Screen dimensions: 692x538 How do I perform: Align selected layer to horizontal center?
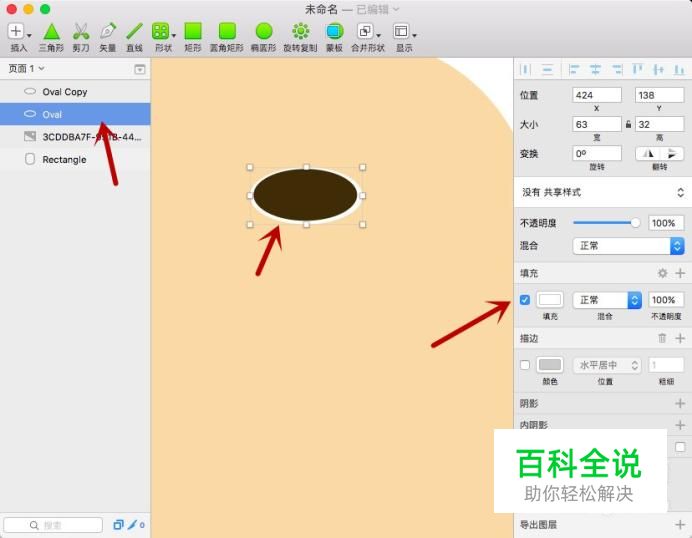coord(595,69)
